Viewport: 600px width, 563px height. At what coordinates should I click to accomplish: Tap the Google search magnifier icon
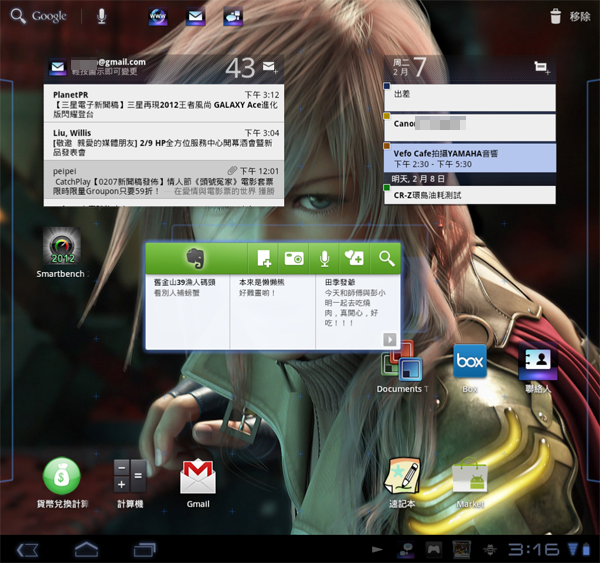pos(18,16)
